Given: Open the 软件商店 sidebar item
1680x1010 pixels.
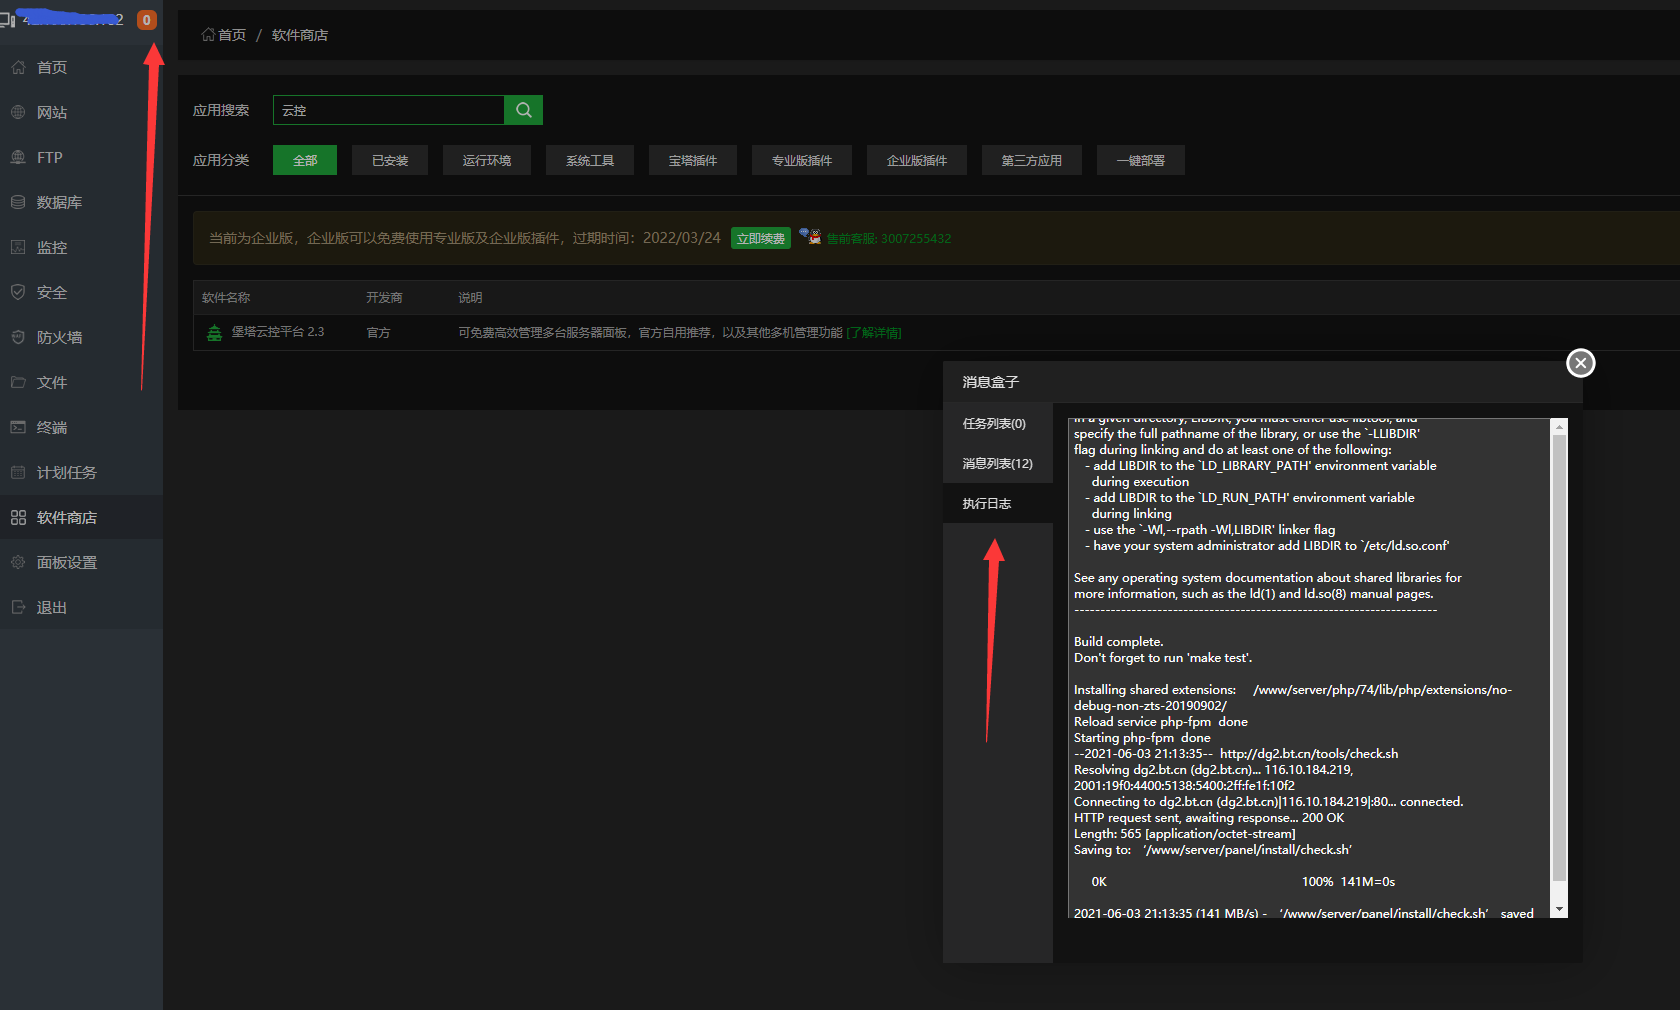Looking at the screenshot, I should point(81,517).
